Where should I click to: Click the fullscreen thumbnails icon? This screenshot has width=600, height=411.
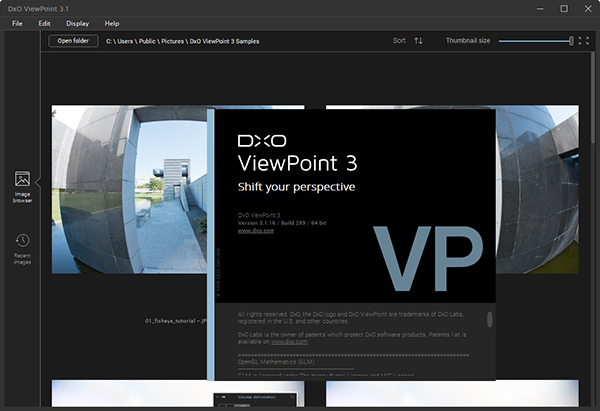tap(584, 41)
